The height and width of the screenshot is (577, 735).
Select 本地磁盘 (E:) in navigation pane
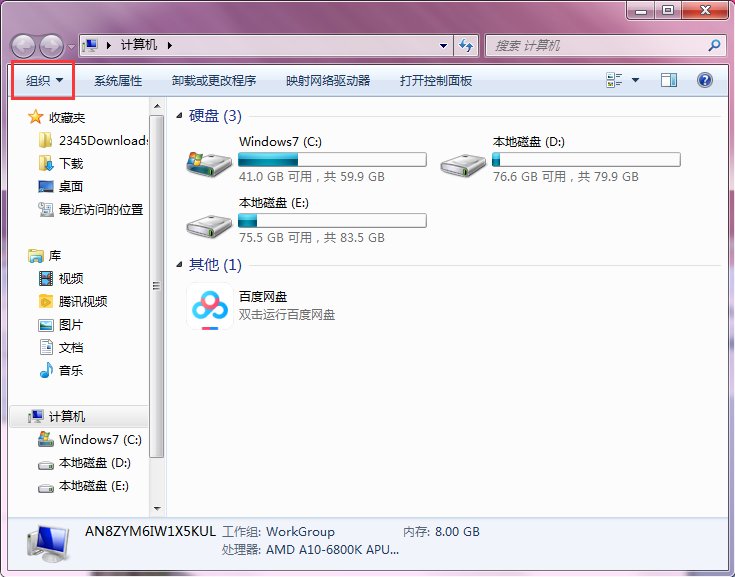click(83, 486)
